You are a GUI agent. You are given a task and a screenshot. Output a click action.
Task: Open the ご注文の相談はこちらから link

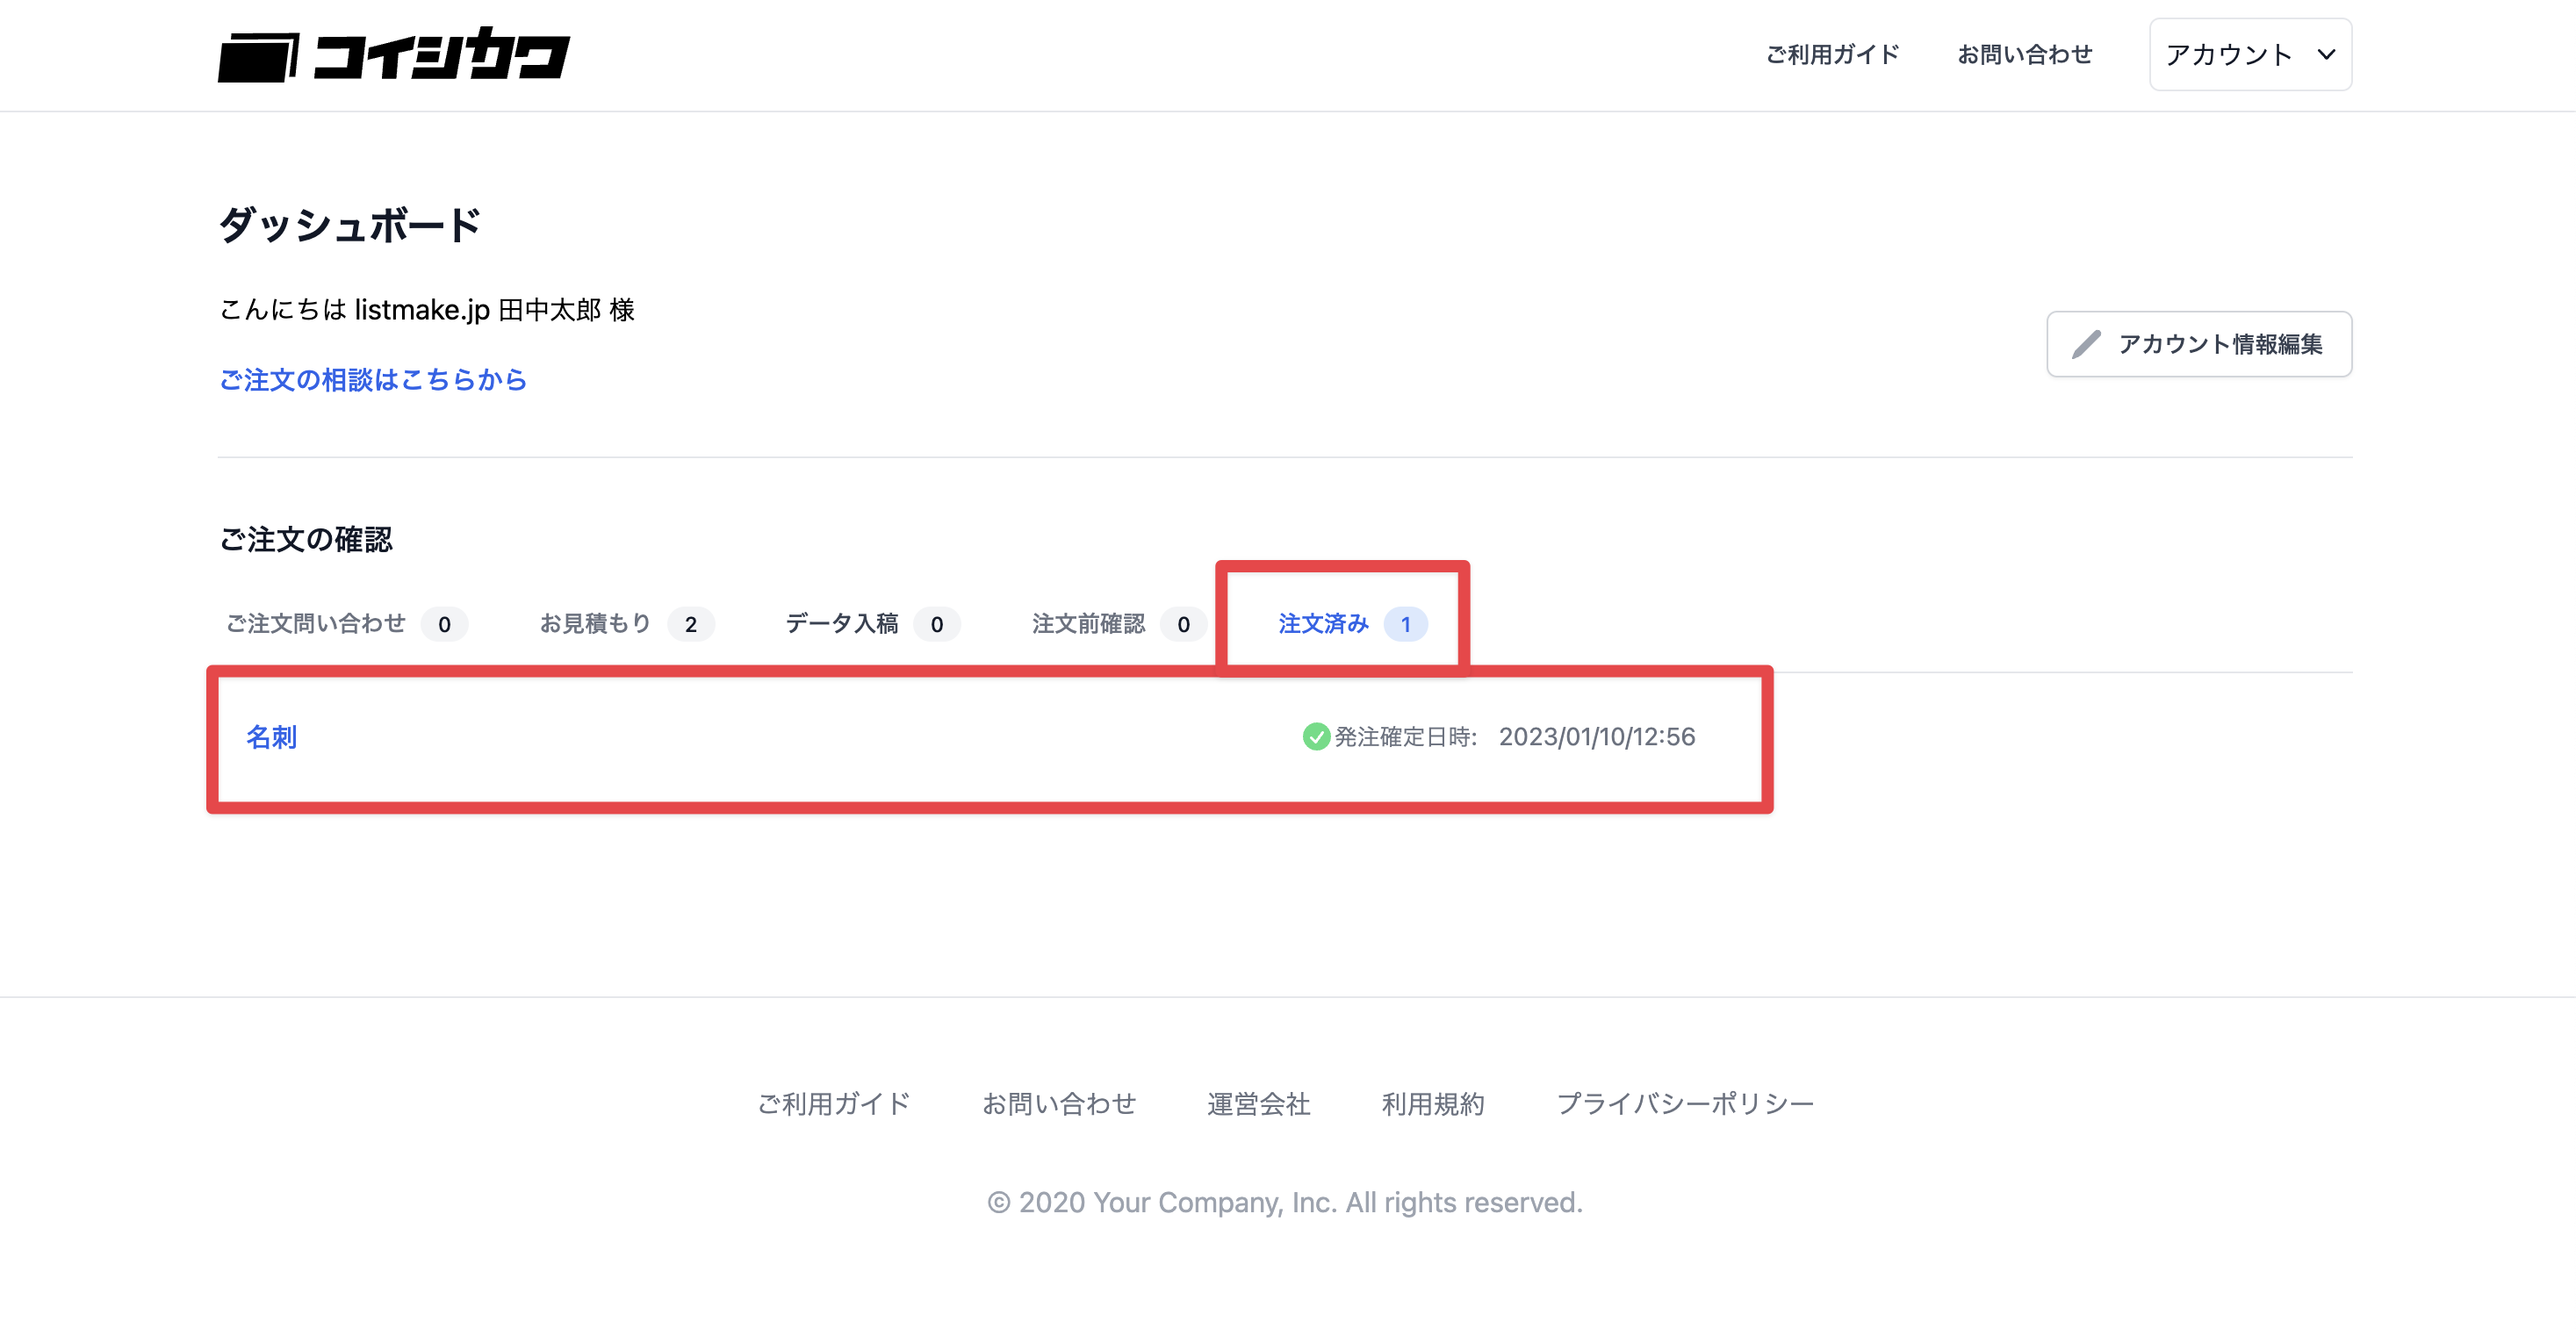tap(373, 380)
